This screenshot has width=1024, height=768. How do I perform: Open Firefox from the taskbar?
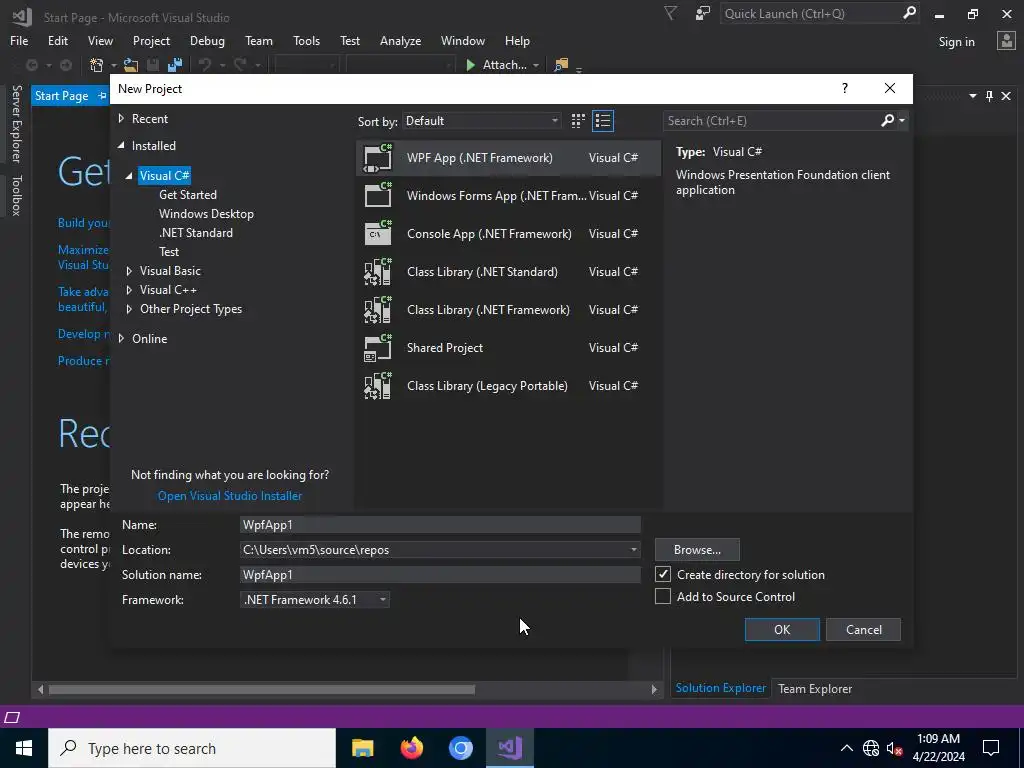tap(411, 748)
